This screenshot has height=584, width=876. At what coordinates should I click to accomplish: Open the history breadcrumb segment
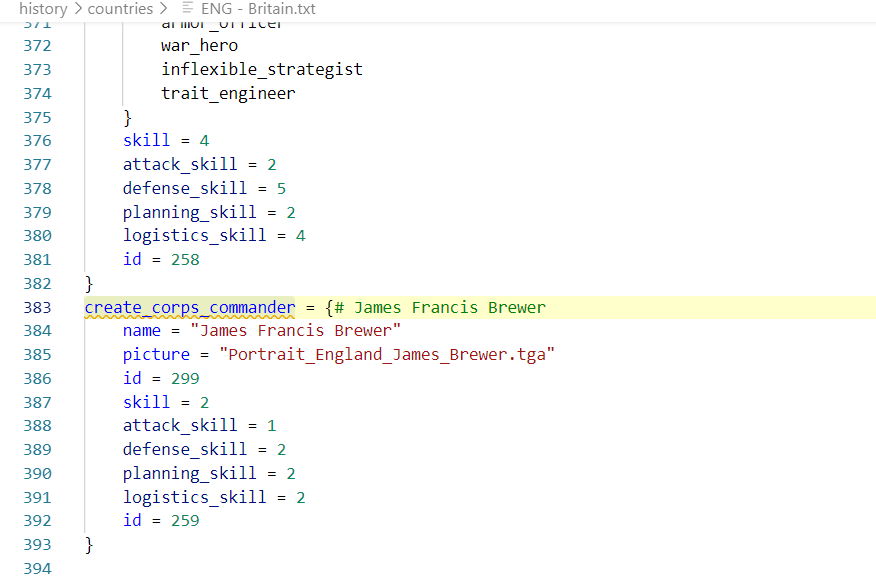pyautogui.click(x=43, y=9)
